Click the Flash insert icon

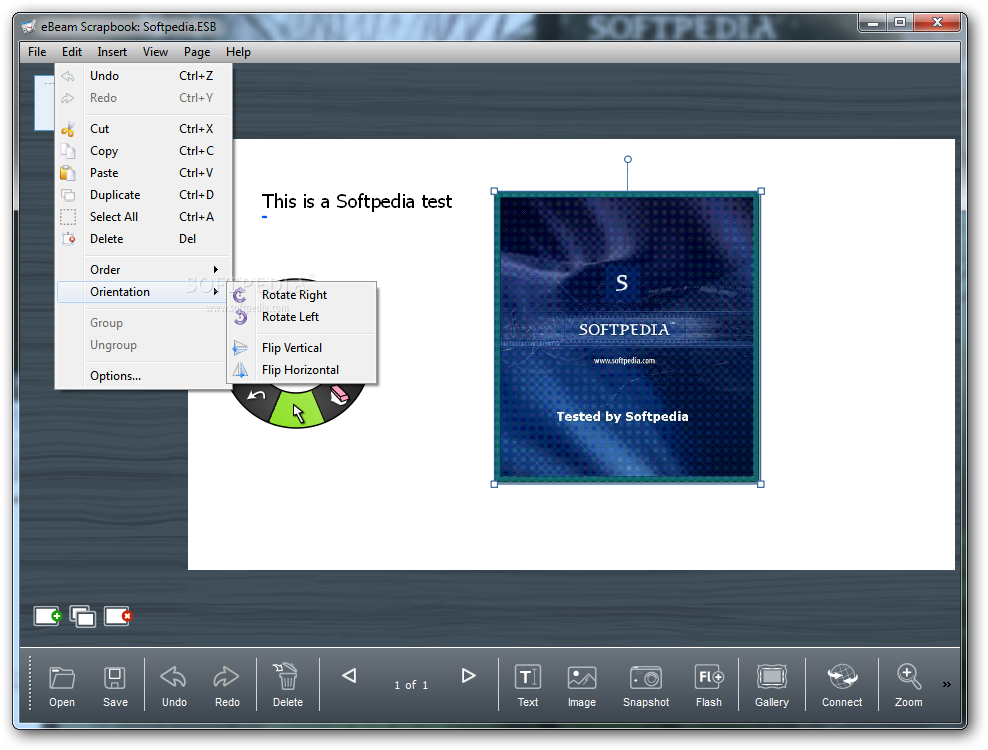point(709,678)
